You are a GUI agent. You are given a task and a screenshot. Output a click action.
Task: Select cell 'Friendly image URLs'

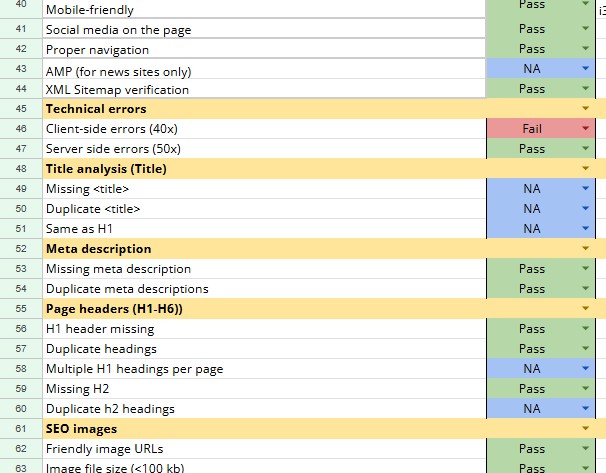pos(264,448)
